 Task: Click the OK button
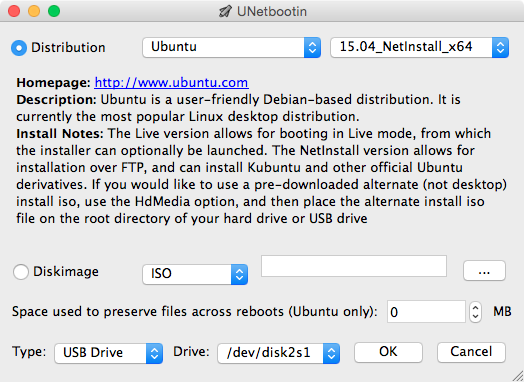388,352
